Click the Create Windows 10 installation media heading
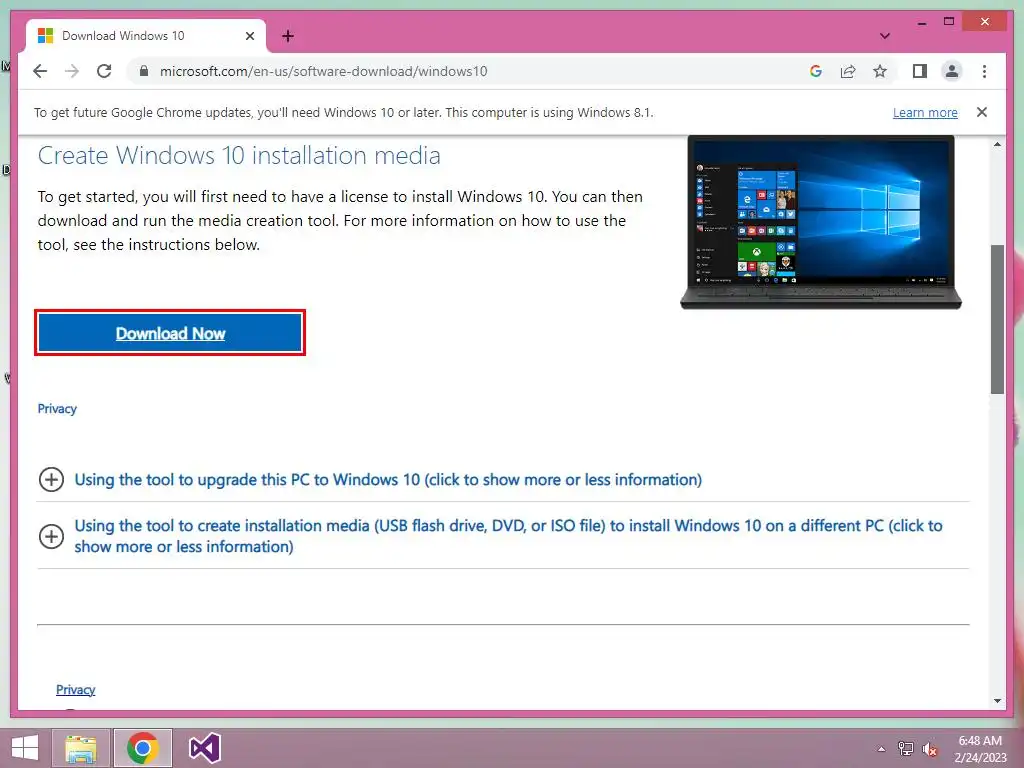 click(239, 155)
